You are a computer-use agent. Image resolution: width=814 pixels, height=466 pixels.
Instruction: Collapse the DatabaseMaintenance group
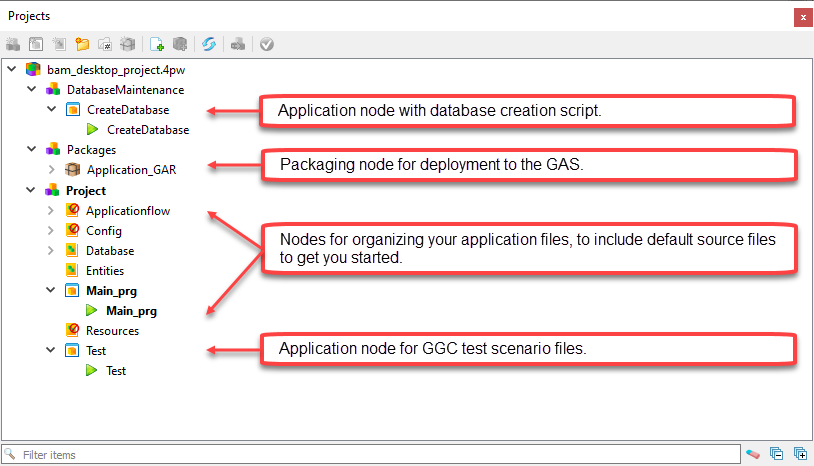point(32,90)
